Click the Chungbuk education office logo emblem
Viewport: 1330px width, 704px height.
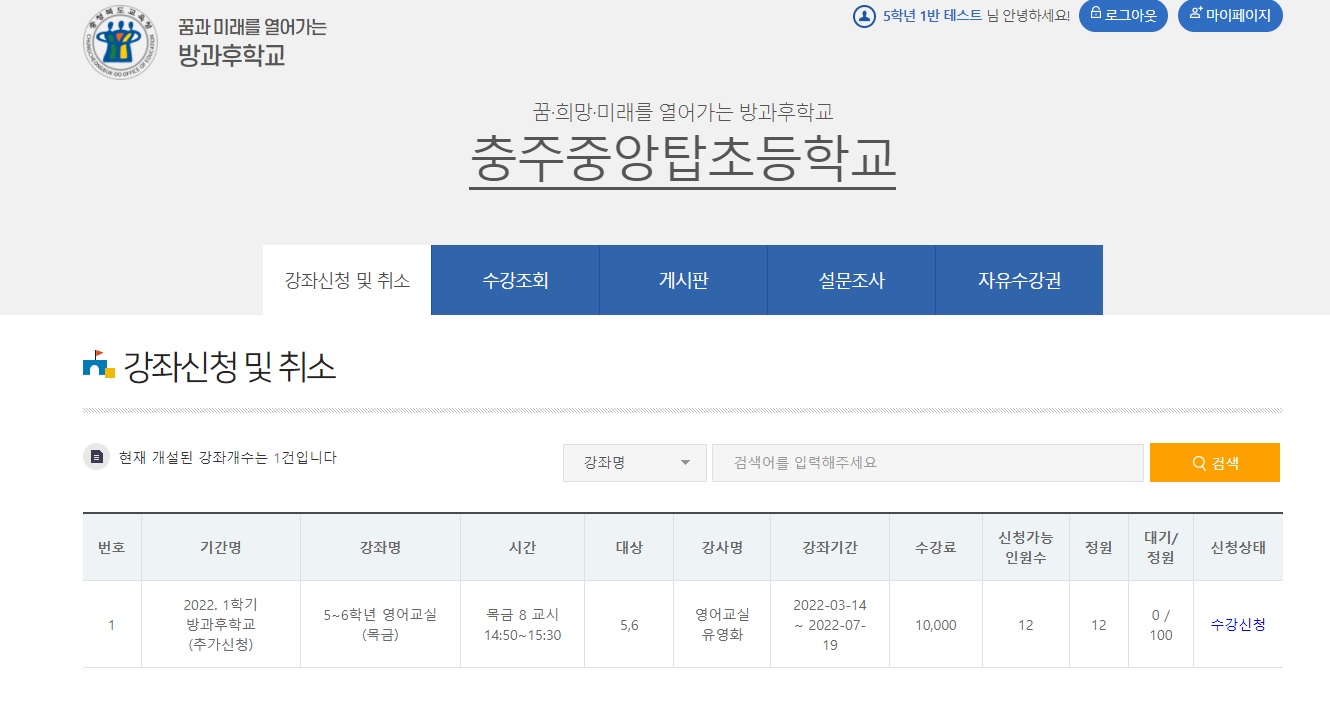pyautogui.click(x=120, y=42)
